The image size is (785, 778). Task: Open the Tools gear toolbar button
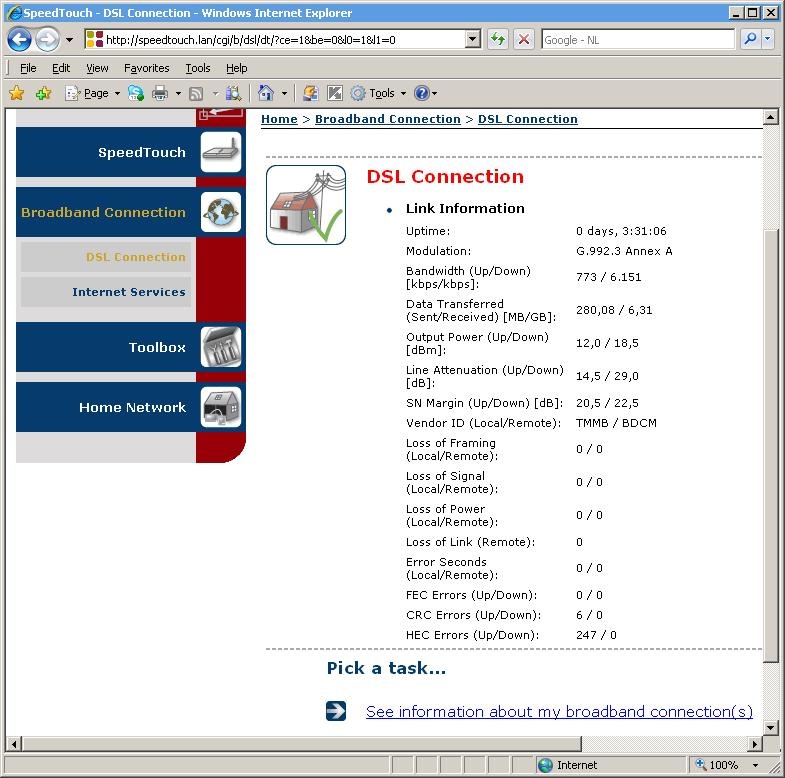click(x=378, y=93)
